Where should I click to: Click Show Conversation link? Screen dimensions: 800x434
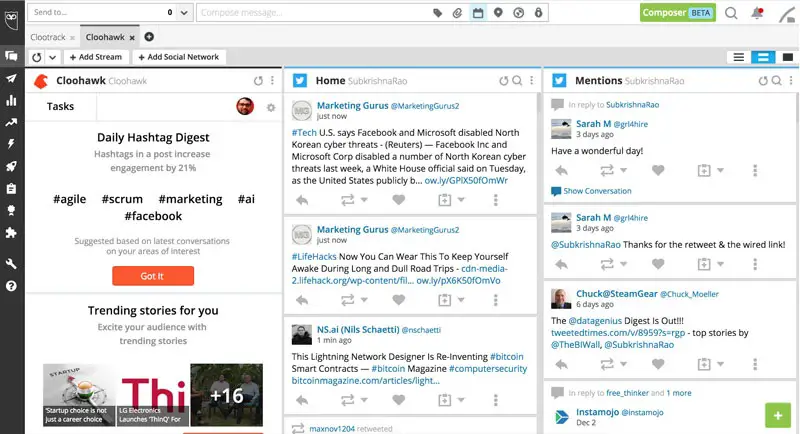(591, 191)
